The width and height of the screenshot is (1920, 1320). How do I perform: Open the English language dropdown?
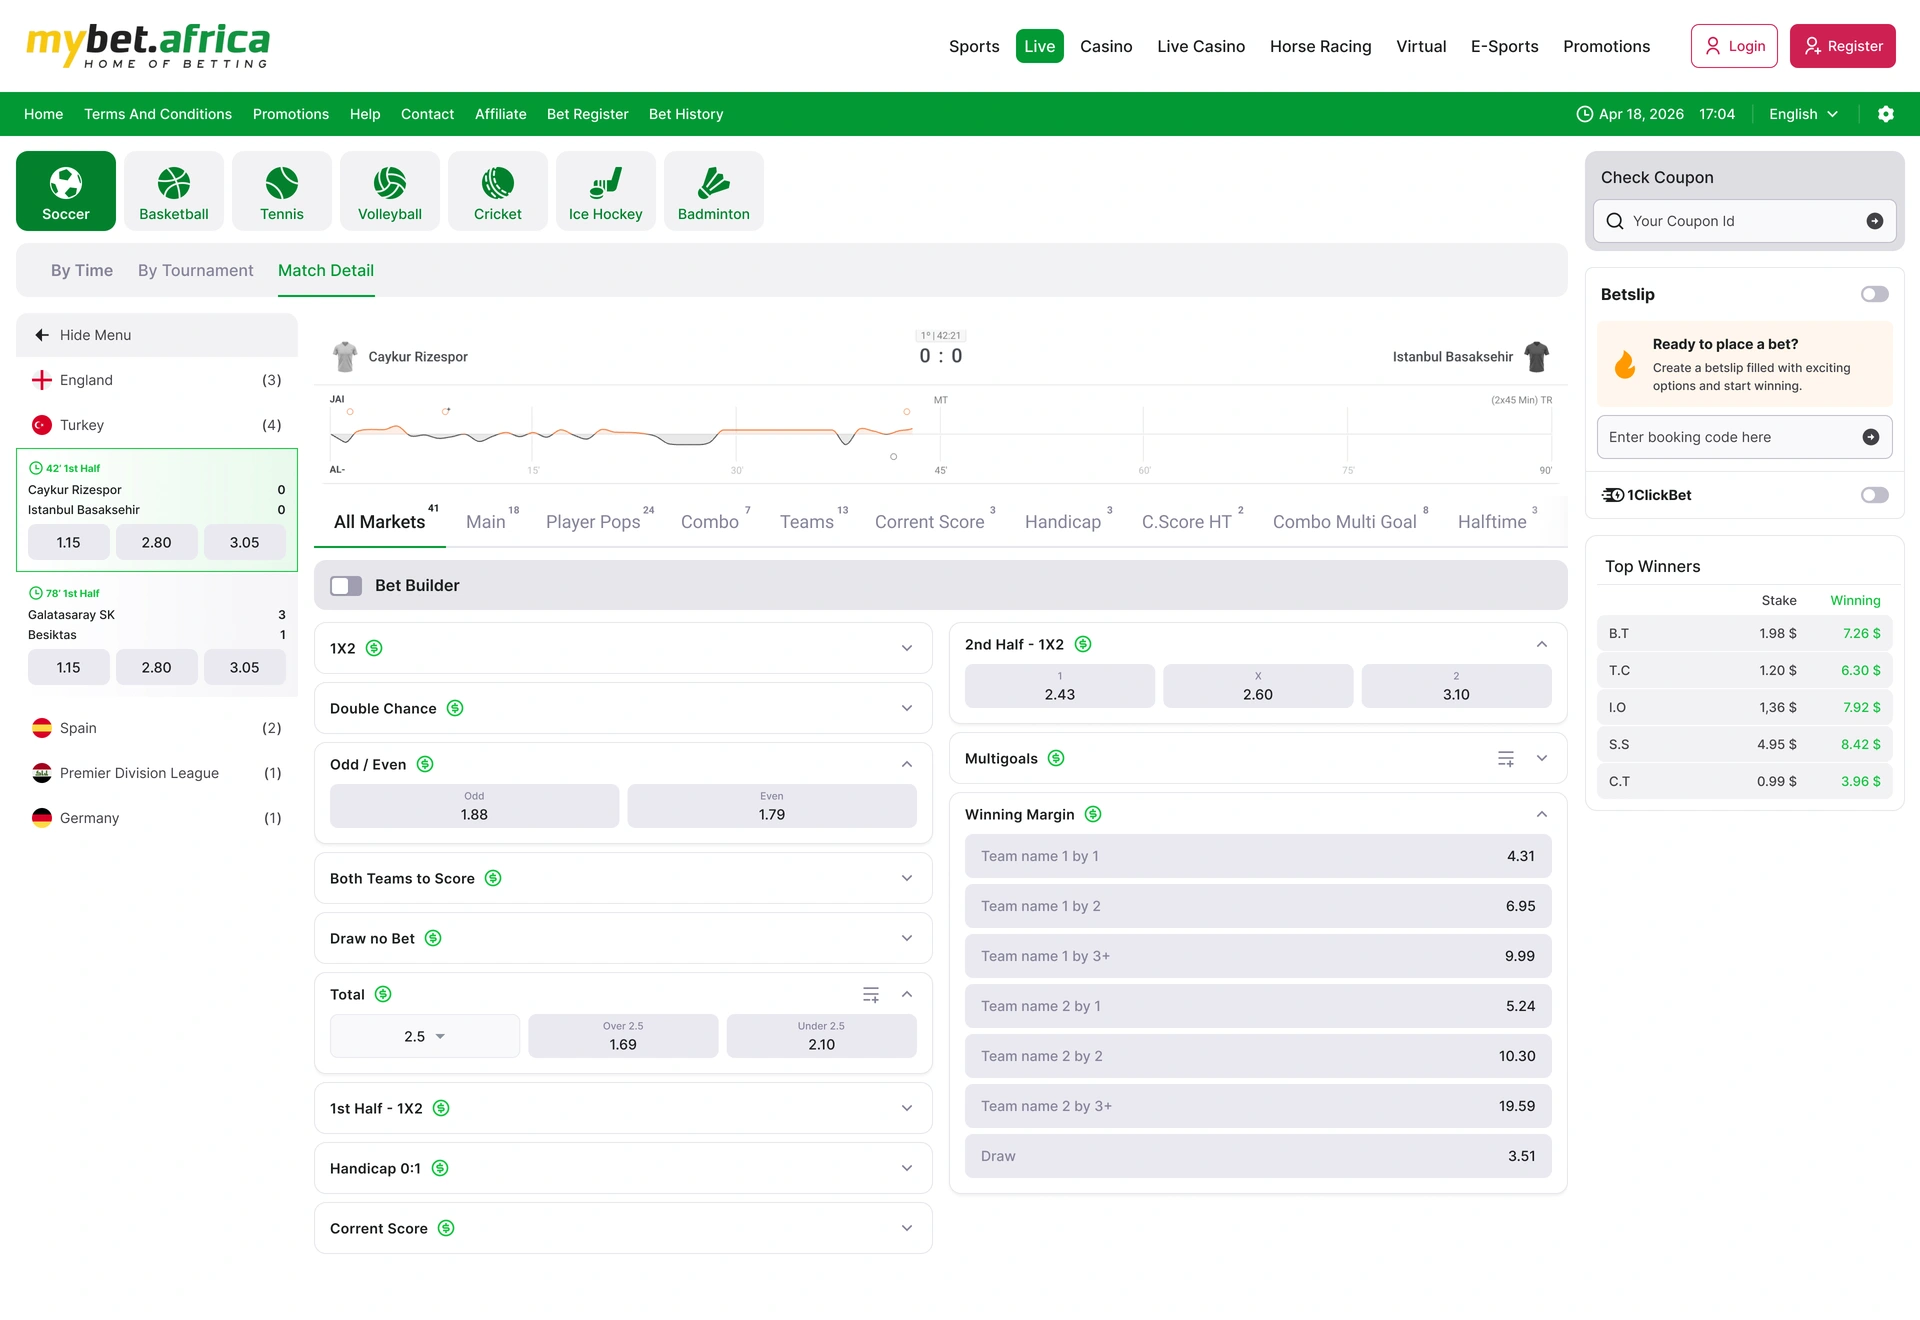(x=1804, y=114)
